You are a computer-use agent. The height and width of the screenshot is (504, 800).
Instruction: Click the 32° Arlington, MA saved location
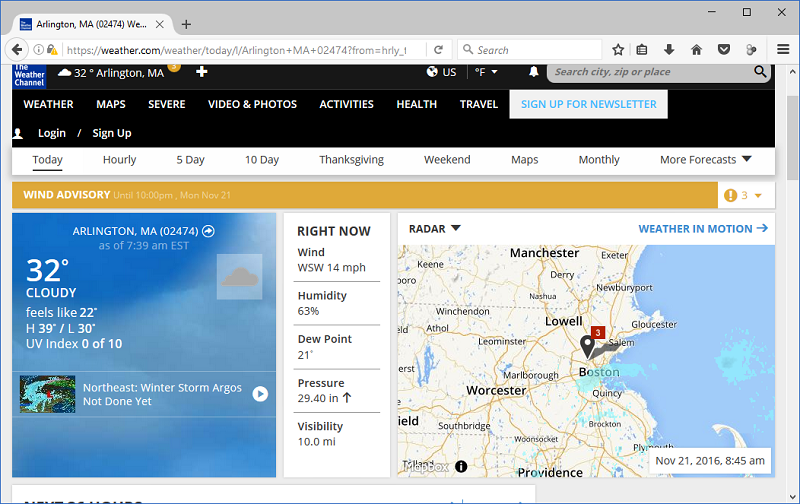click(111, 73)
